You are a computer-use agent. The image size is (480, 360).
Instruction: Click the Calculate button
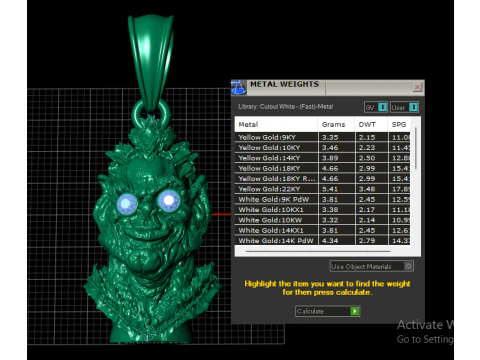pyautogui.click(x=327, y=311)
